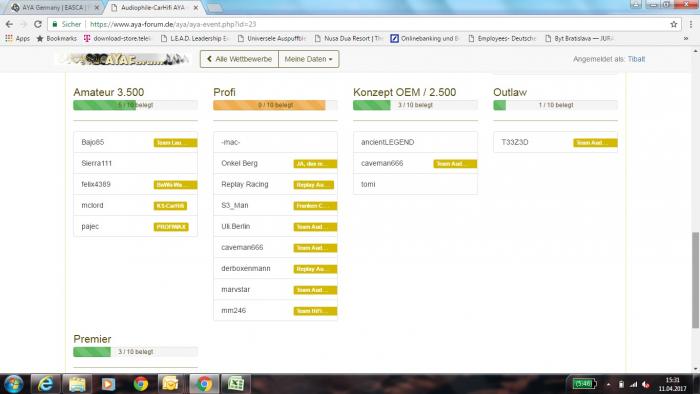Bookmark this page with the star icon
The width and height of the screenshot is (700, 394).
pyautogui.click(x=674, y=24)
